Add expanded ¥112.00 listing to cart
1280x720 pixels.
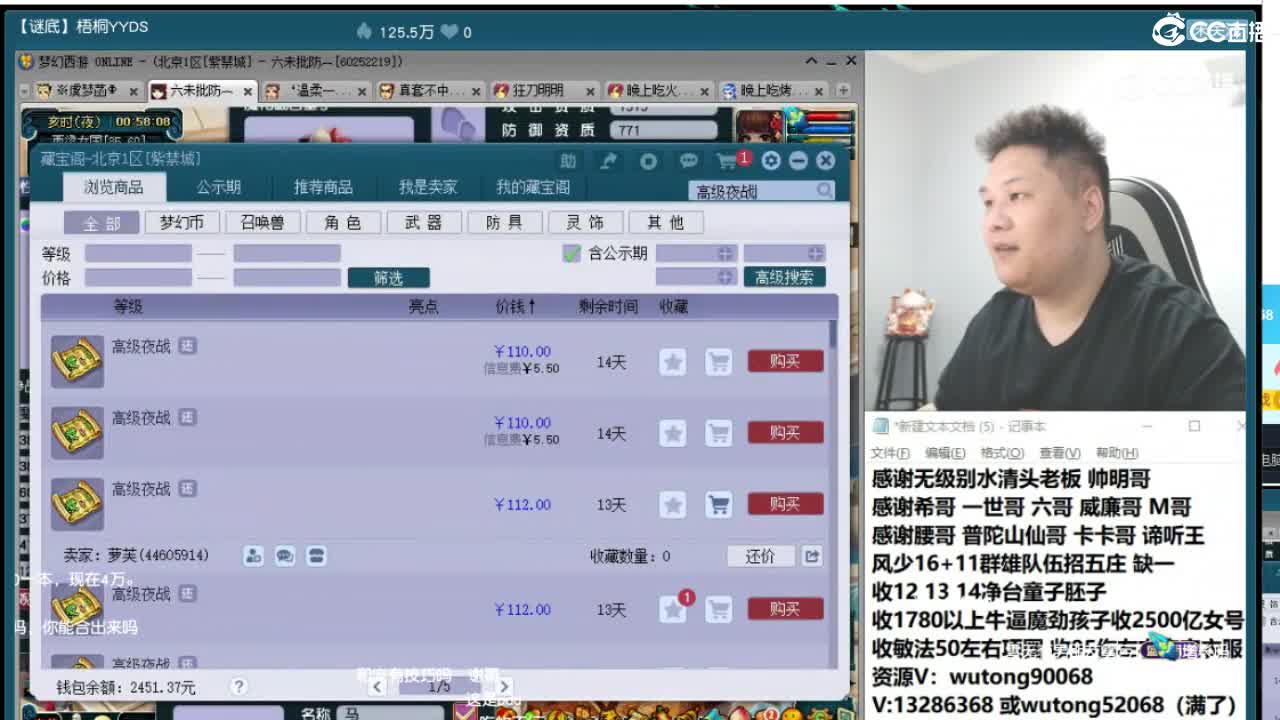coord(718,504)
